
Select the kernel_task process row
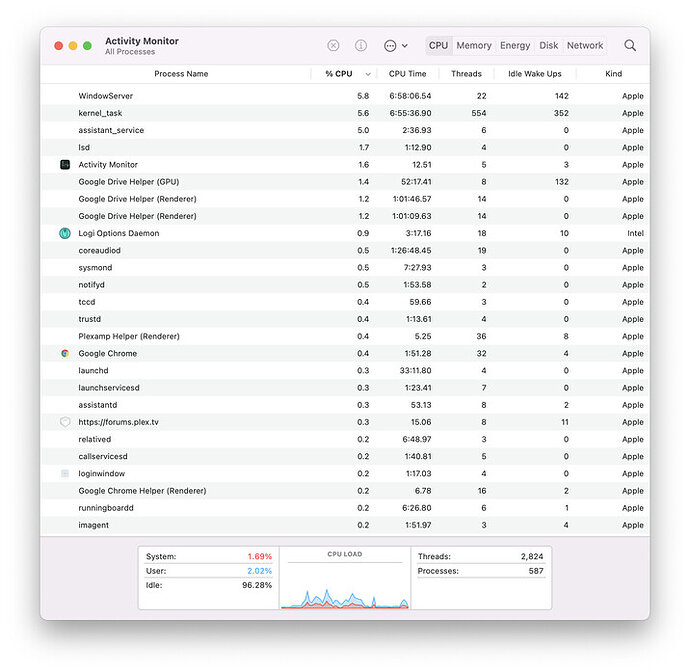(x=345, y=113)
